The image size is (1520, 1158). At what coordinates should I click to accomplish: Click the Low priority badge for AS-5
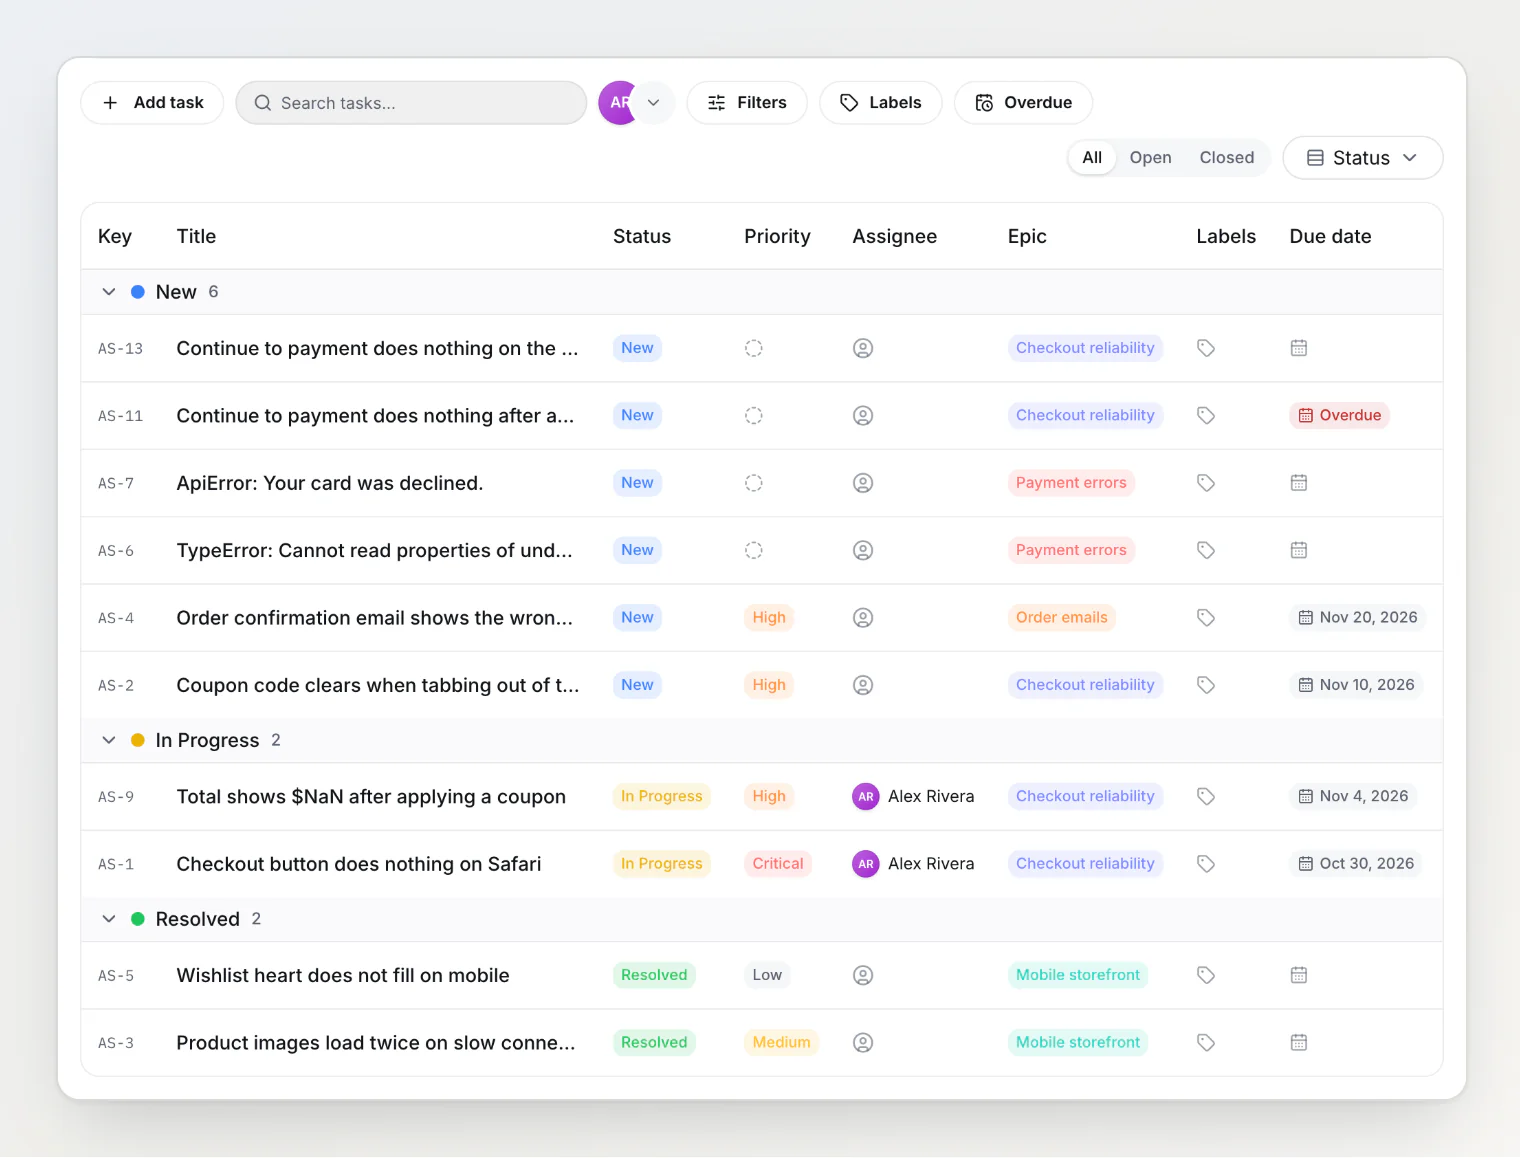[x=767, y=975]
